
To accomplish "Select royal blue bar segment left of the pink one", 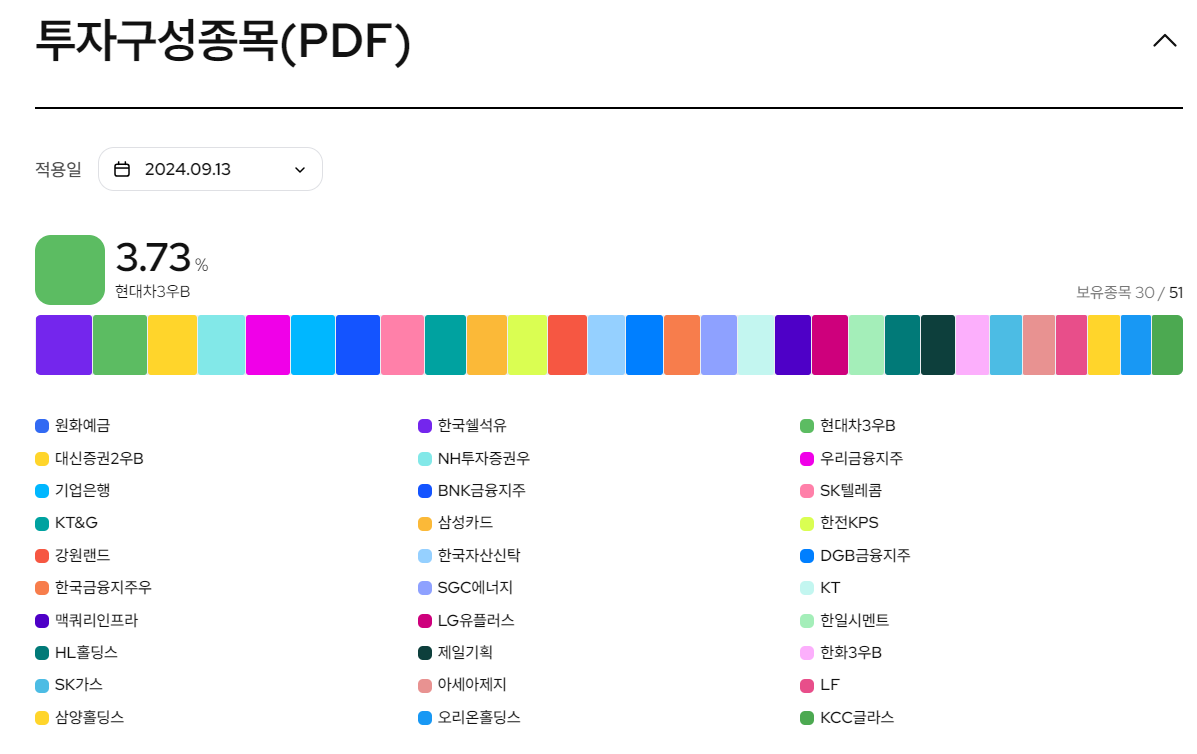I will pos(358,345).
